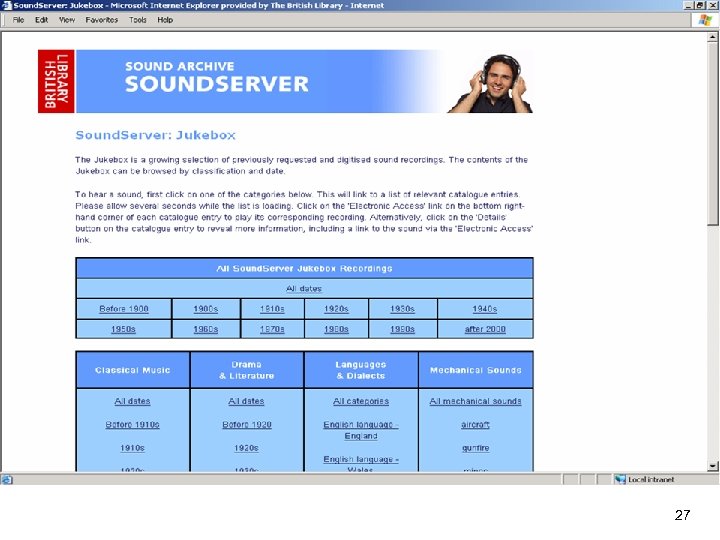Open the Favorites menu

pyautogui.click(x=101, y=20)
